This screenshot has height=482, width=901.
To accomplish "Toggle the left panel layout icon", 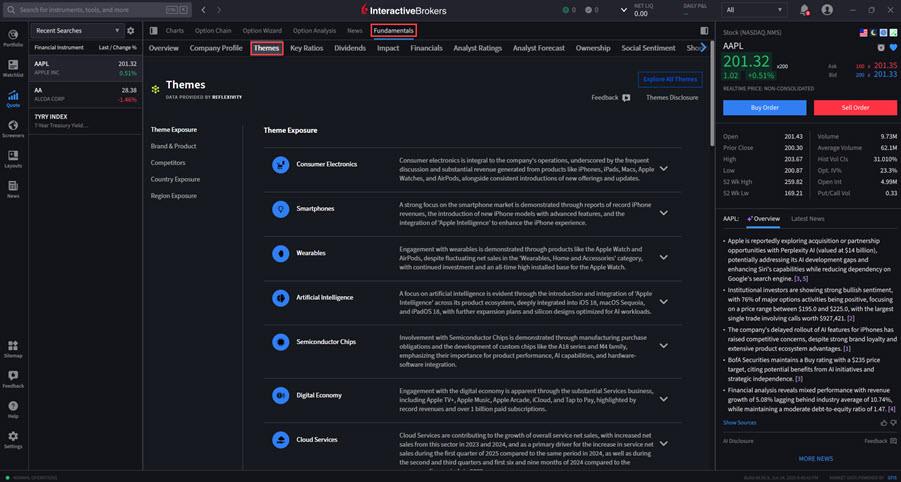I will [153, 30].
